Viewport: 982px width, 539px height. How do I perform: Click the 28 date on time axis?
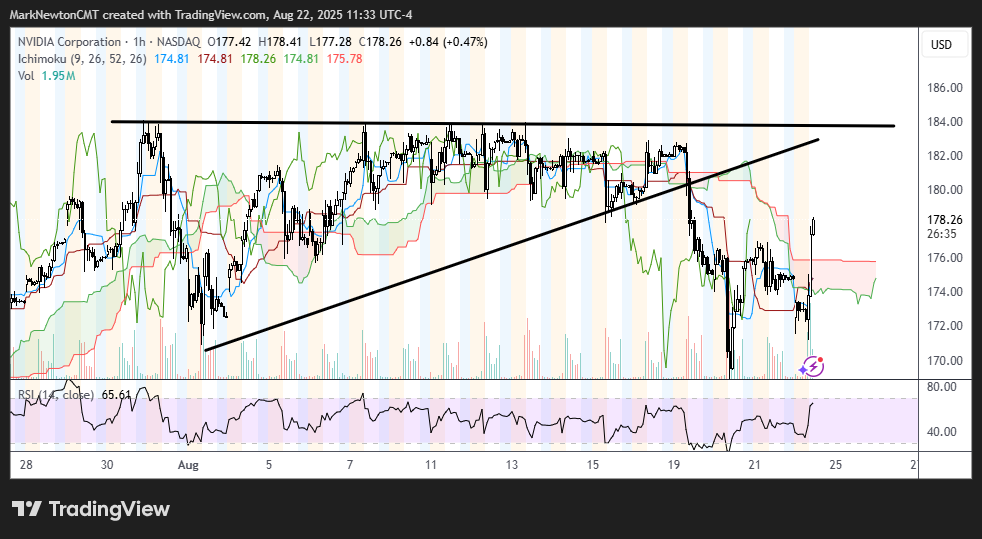tap(26, 465)
